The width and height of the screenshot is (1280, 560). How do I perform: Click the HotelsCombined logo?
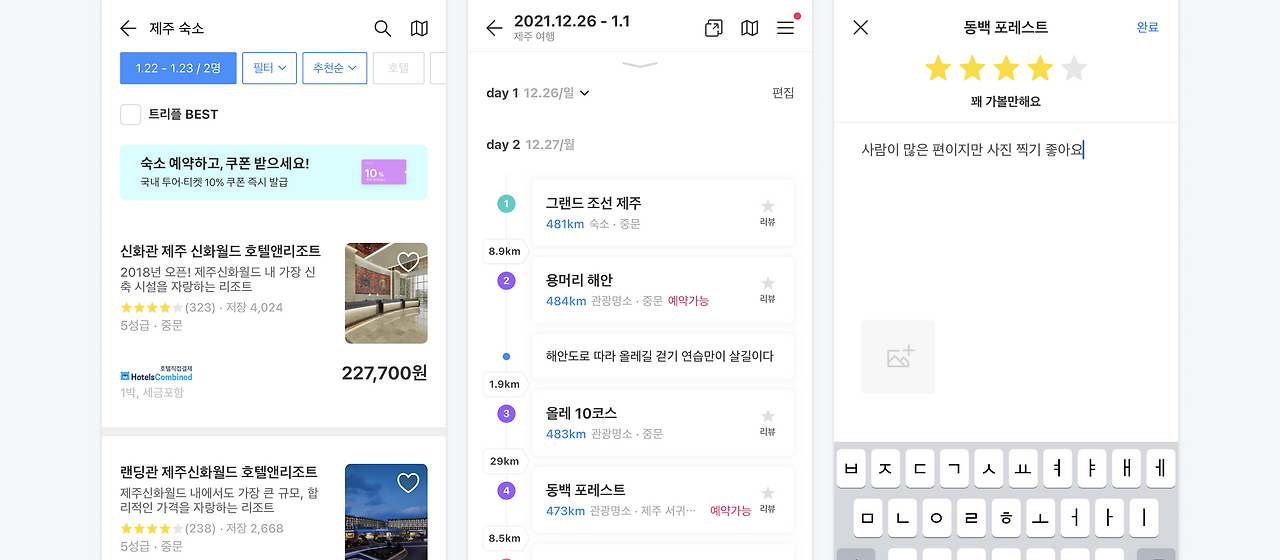[x=156, y=374]
